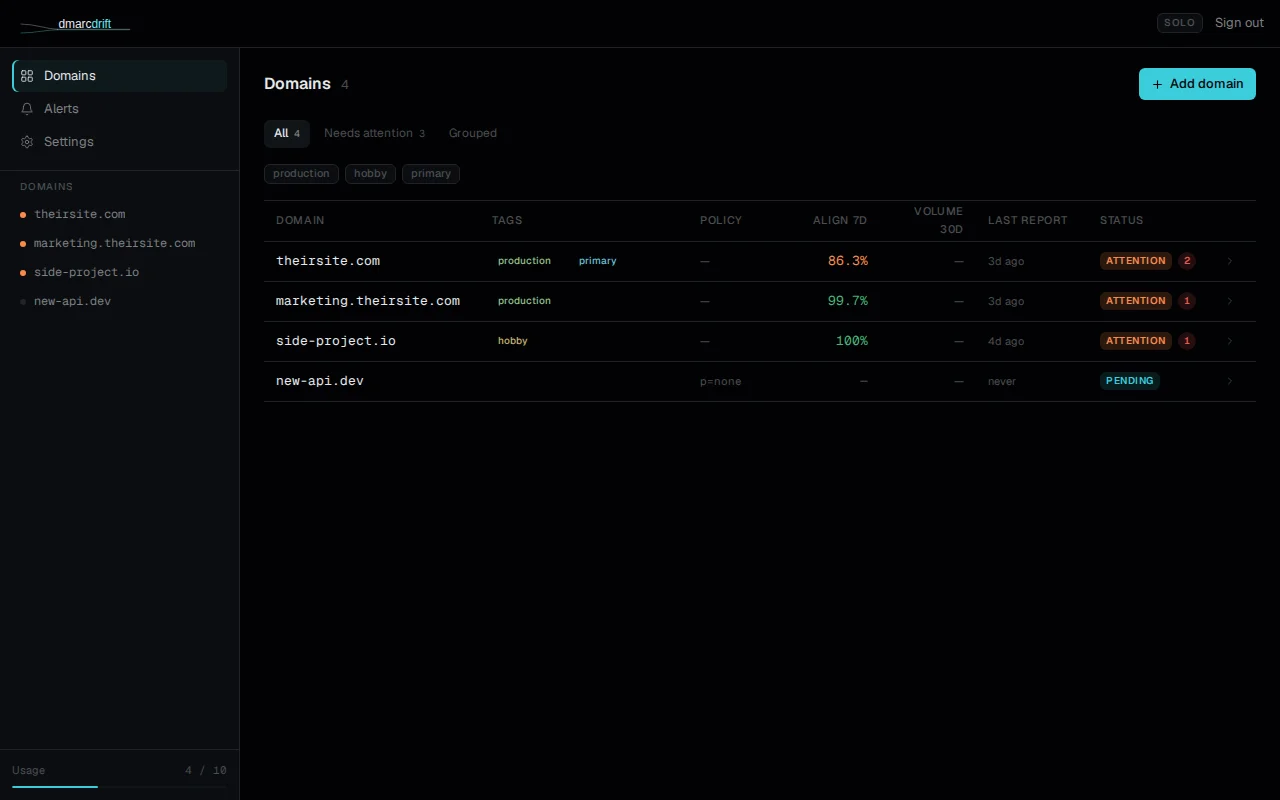
Task: Filter by the primary tag chip
Action: click(431, 174)
